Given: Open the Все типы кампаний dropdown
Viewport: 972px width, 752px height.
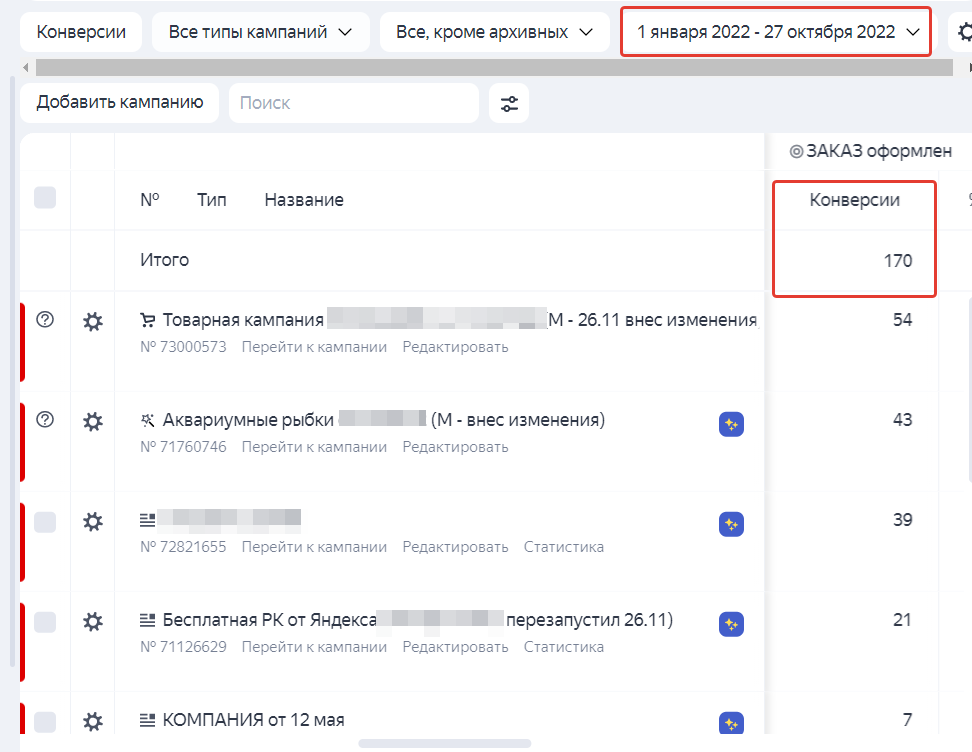Looking at the screenshot, I should coord(261,31).
